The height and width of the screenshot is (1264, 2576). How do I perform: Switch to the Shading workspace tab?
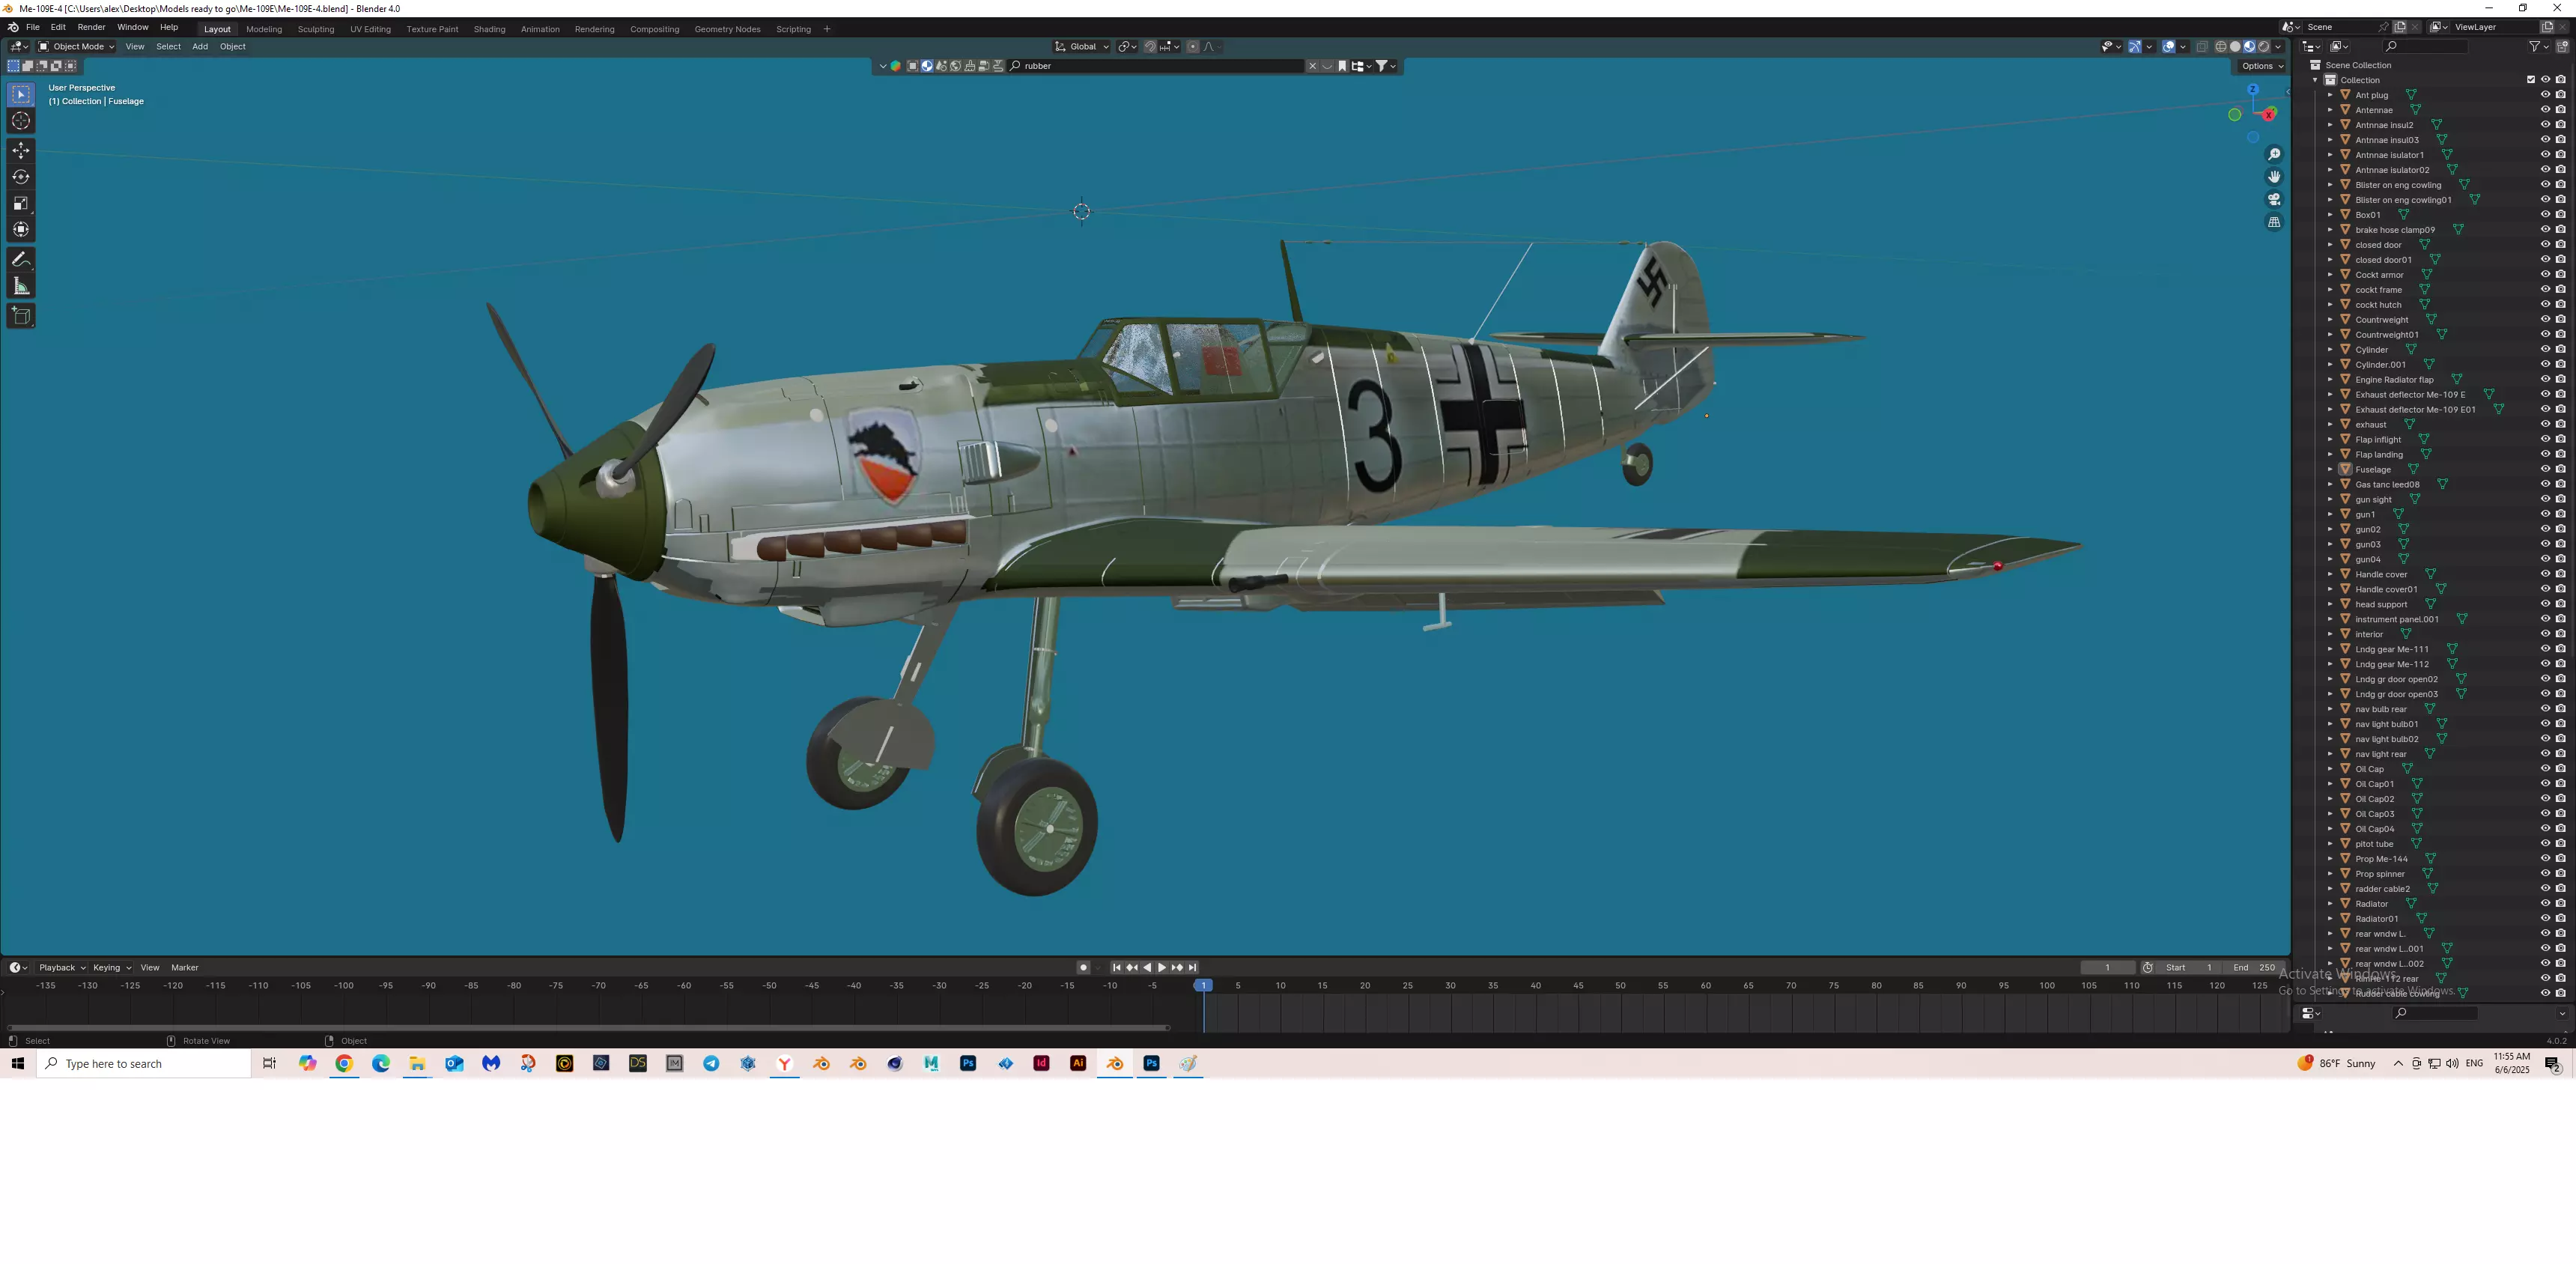(x=489, y=29)
